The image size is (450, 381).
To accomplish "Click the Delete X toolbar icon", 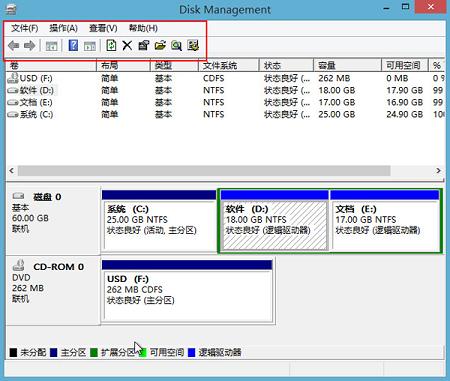I will coord(127,45).
